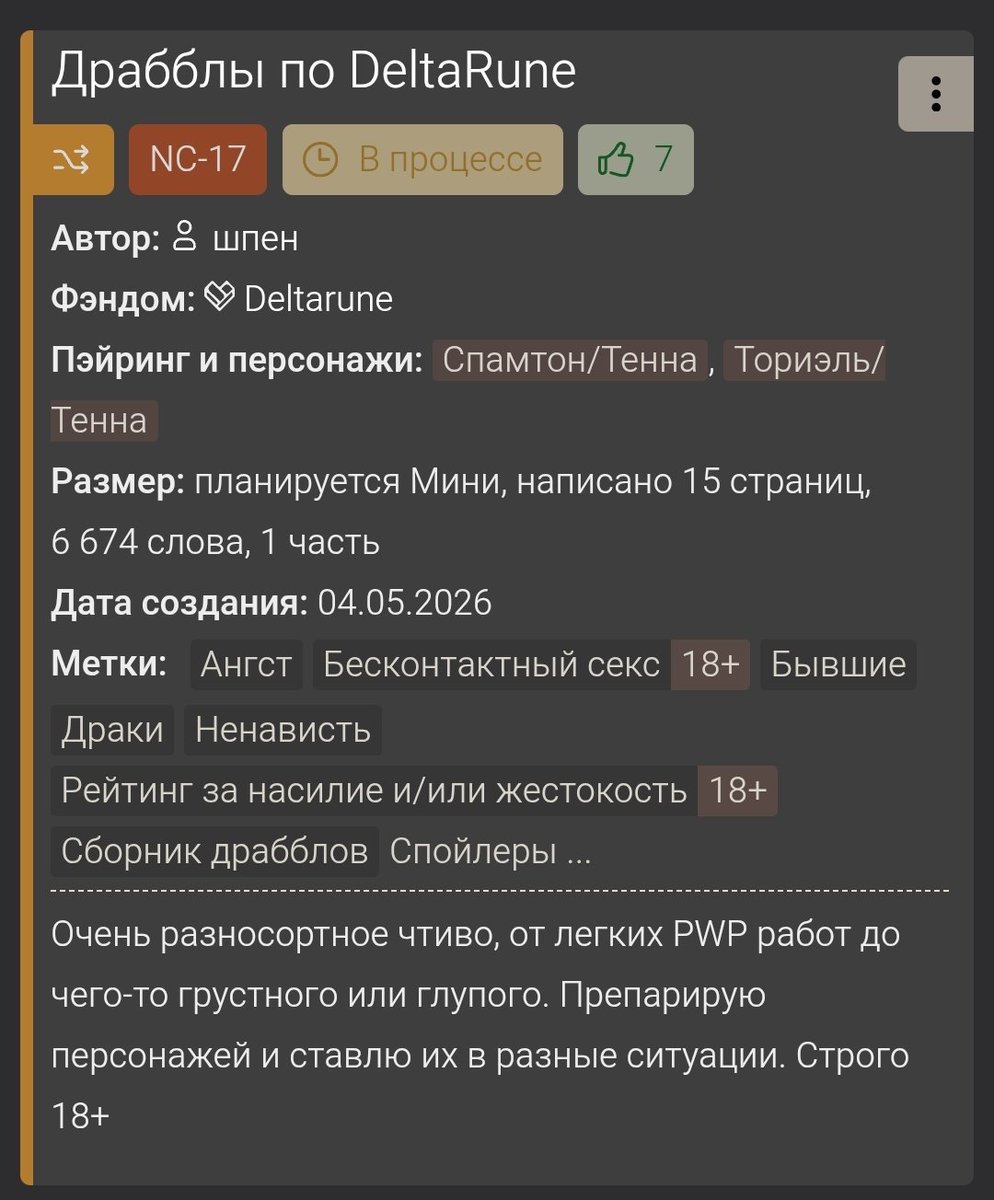Viewport: 994px width, 1200px height.
Task: Open the 'Ангст' tag
Action: [x=247, y=665]
